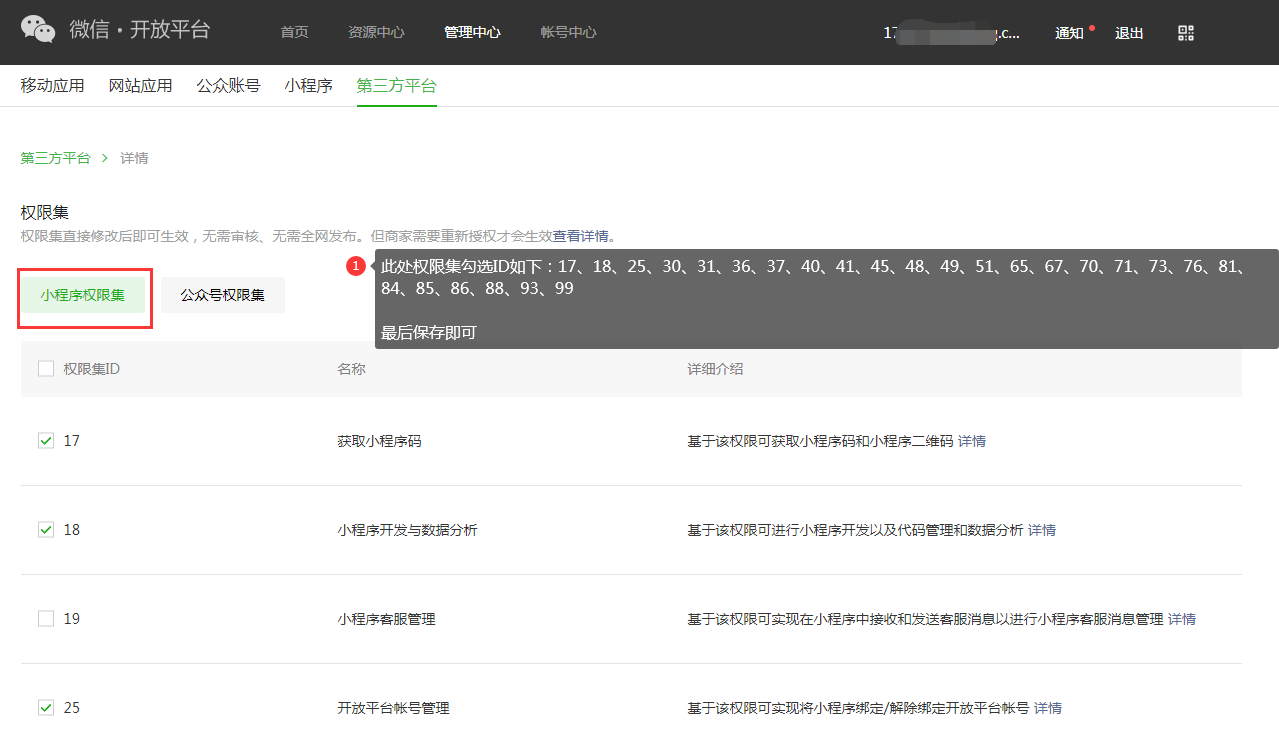Viewport: 1279px width, 751px height.
Task: Switch to 移动应用 tab
Action: point(52,86)
